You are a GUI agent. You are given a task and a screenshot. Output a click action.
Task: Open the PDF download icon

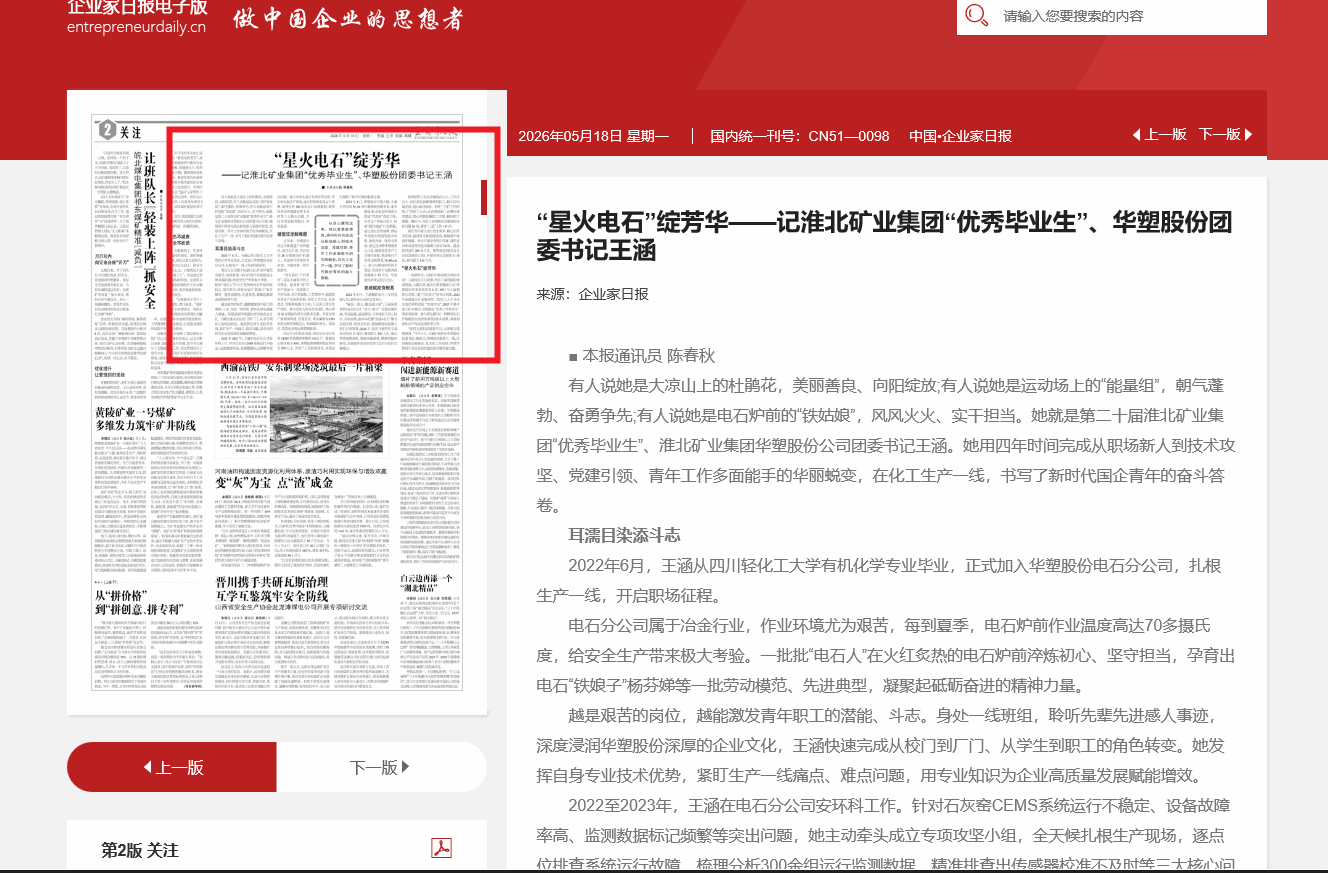441,848
